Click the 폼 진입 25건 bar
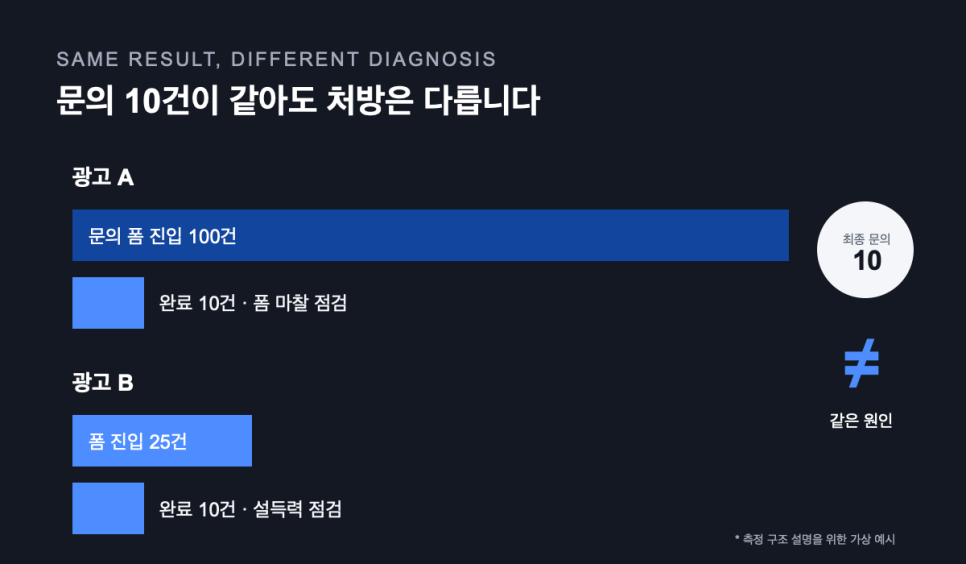The height and width of the screenshot is (564, 966). tap(162, 441)
